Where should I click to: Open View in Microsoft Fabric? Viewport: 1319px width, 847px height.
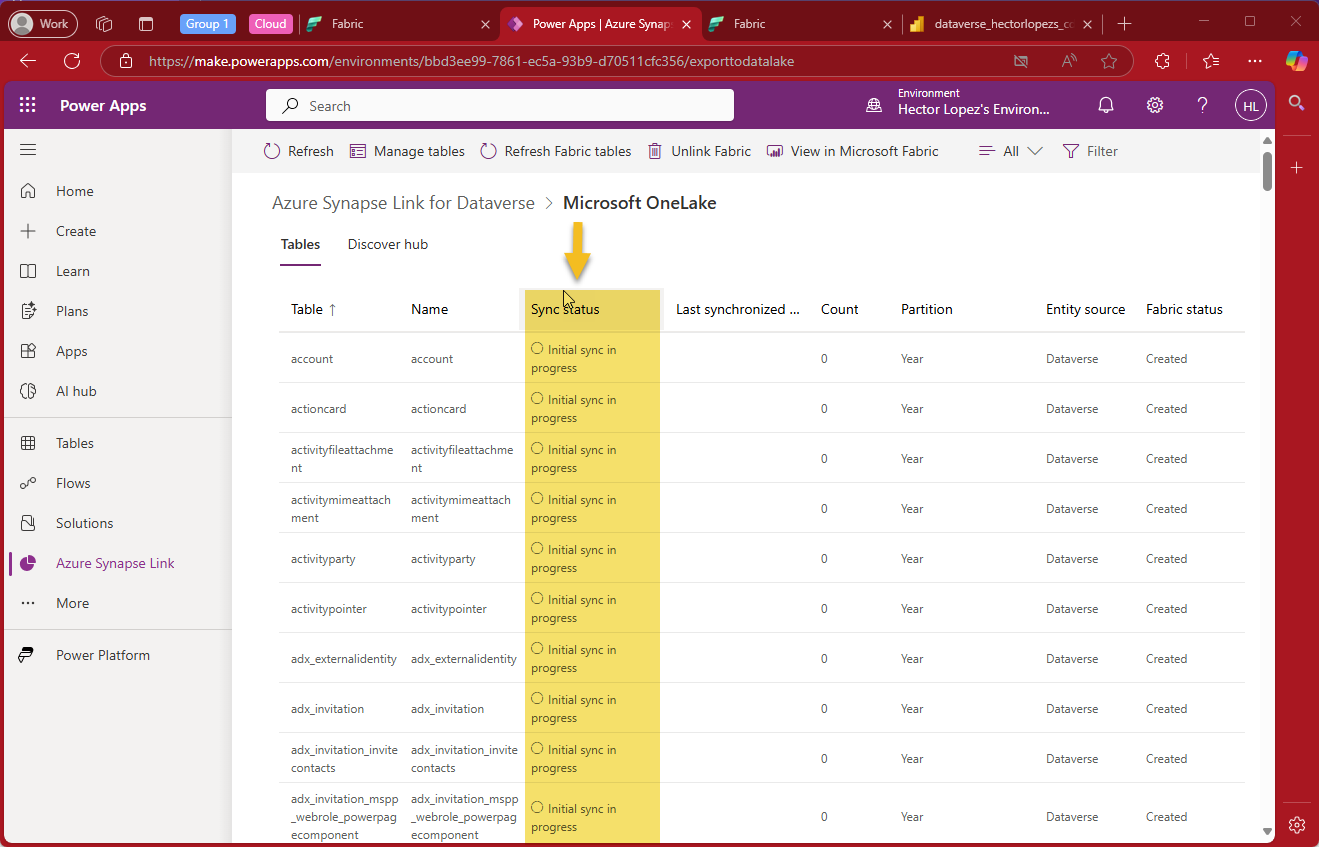(x=852, y=151)
